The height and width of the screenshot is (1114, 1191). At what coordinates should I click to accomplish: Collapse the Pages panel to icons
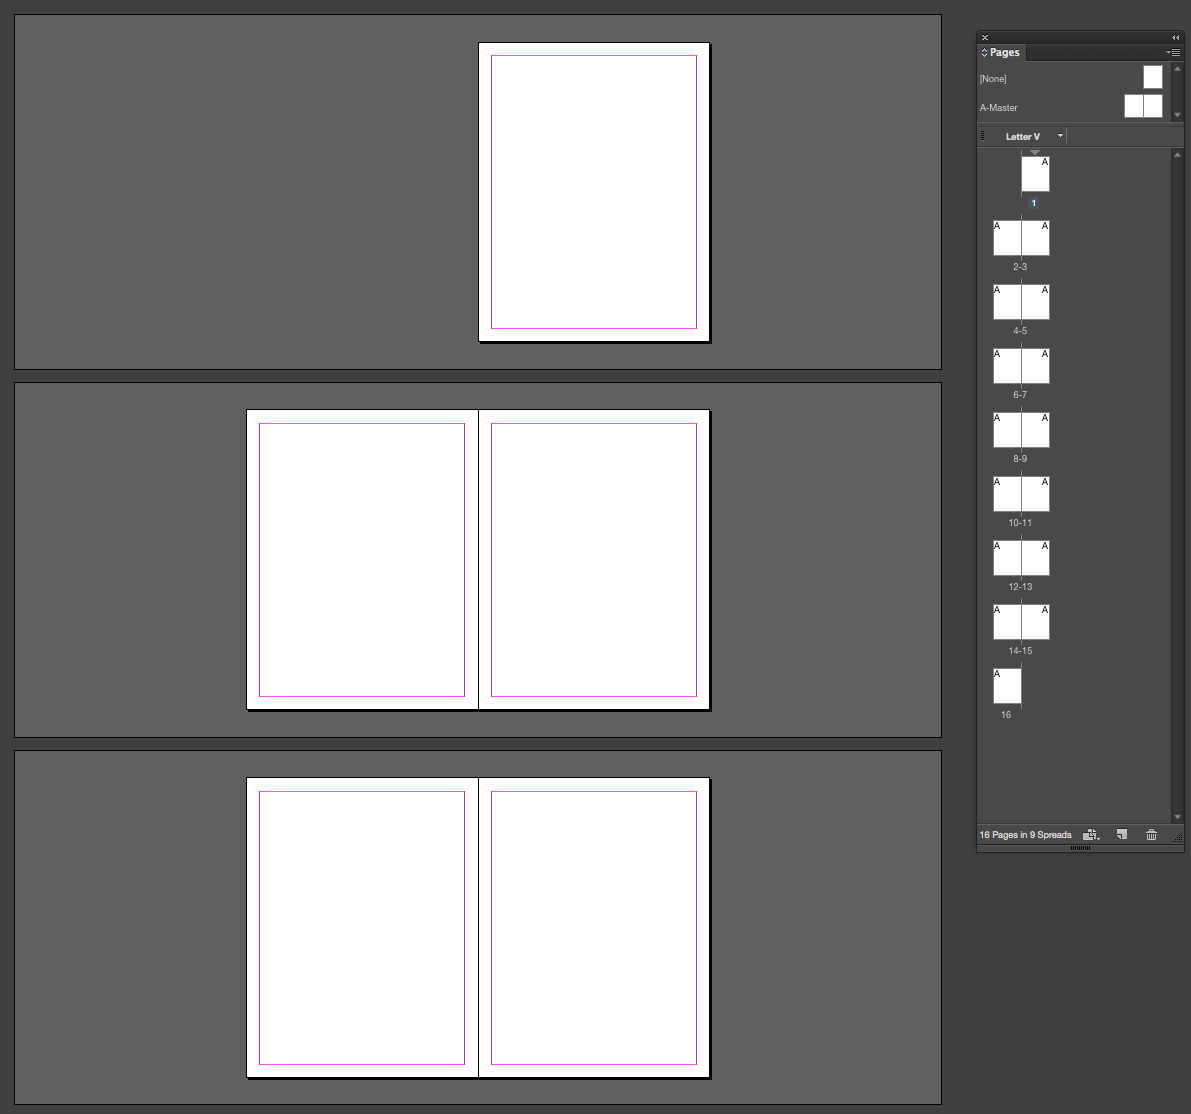[x=1176, y=37]
